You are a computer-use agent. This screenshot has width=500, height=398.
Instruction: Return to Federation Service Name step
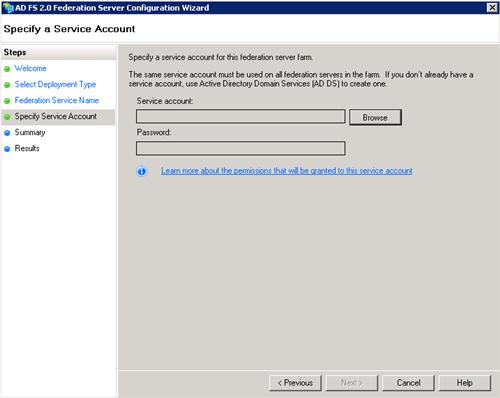[57, 100]
